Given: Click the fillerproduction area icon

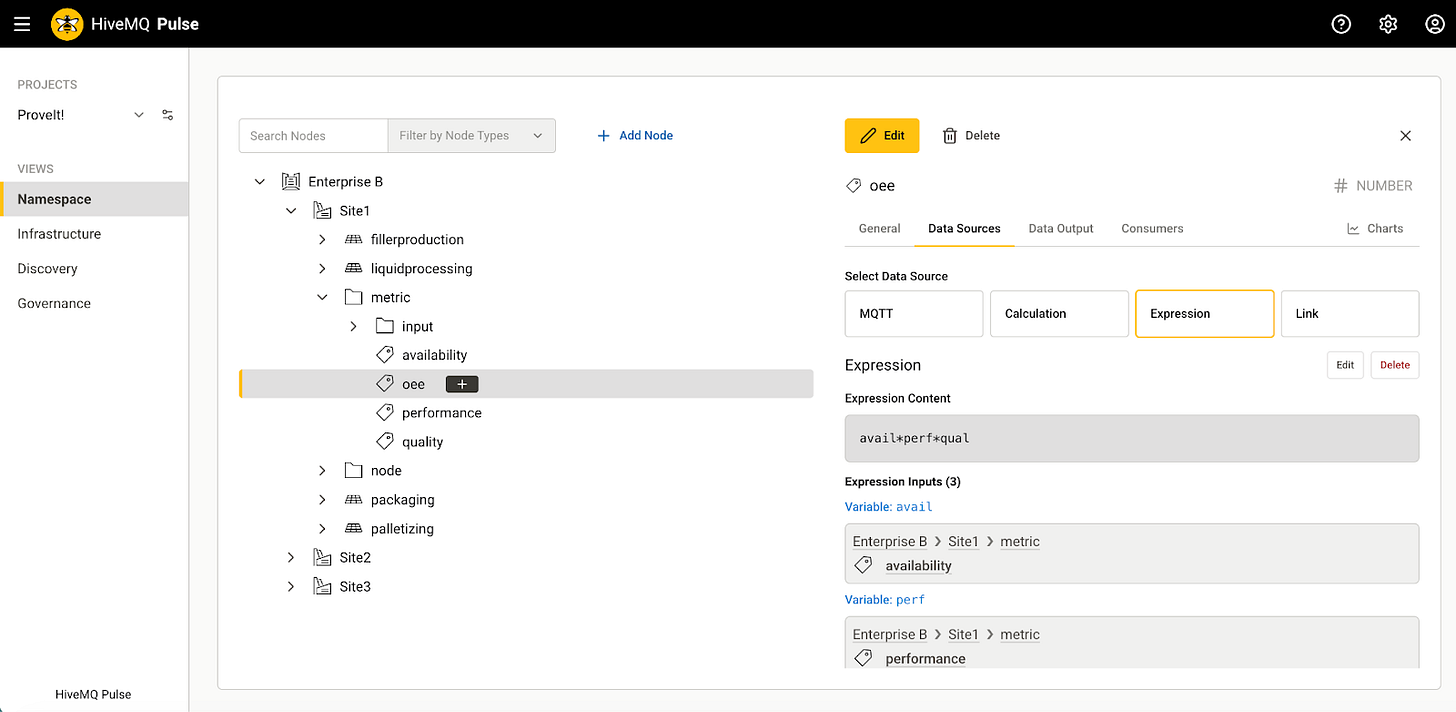Looking at the screenshot, I should (353, 240).
